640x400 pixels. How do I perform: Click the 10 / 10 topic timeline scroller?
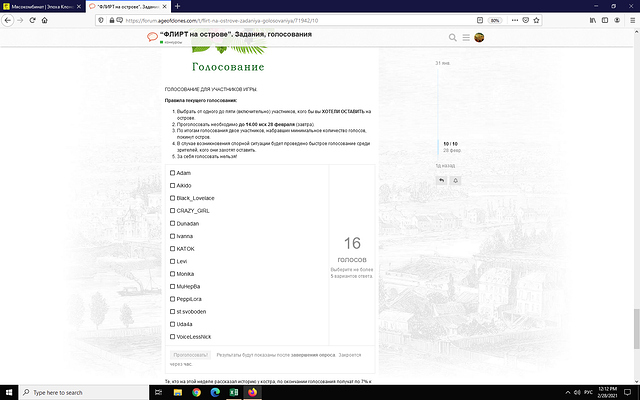click(450, 143)
